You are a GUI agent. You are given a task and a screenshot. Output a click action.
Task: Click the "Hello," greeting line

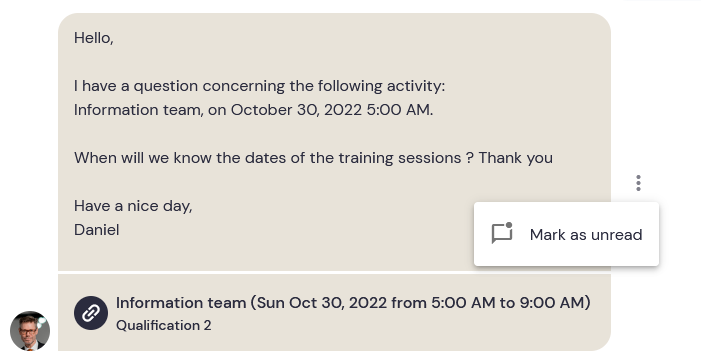[94, 38]
